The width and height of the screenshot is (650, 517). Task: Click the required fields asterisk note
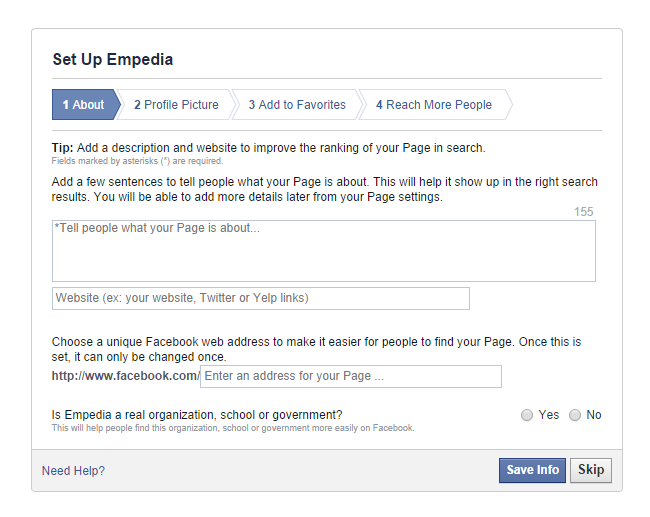(x=137, y=161)
